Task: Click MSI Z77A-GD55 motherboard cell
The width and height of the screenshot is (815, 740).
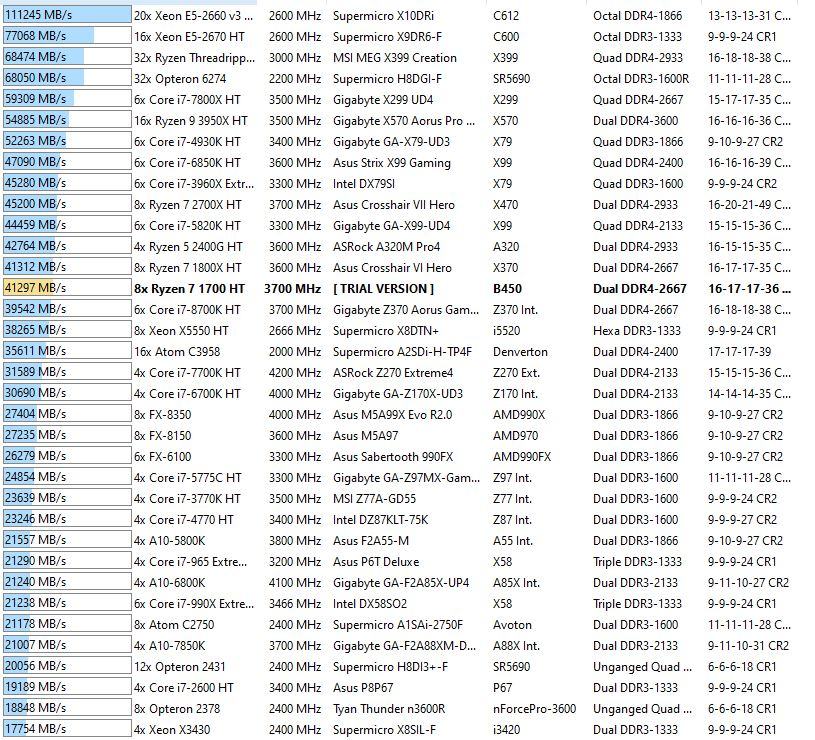Action: 374,499
